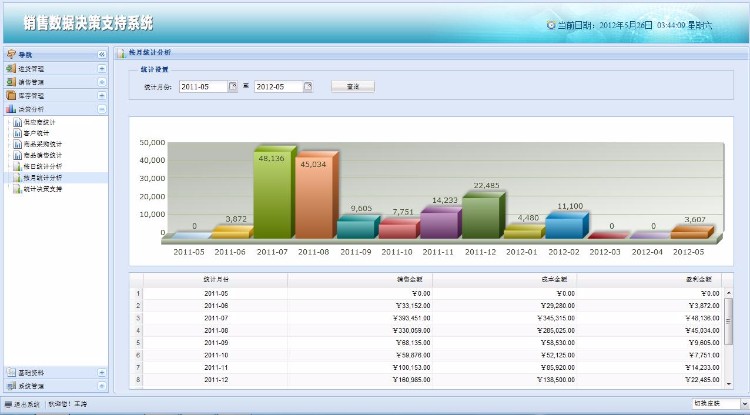Collapse the 决策分析 accordion section
Viewport: 750px width, 415px height.
[x=101, y=109]
